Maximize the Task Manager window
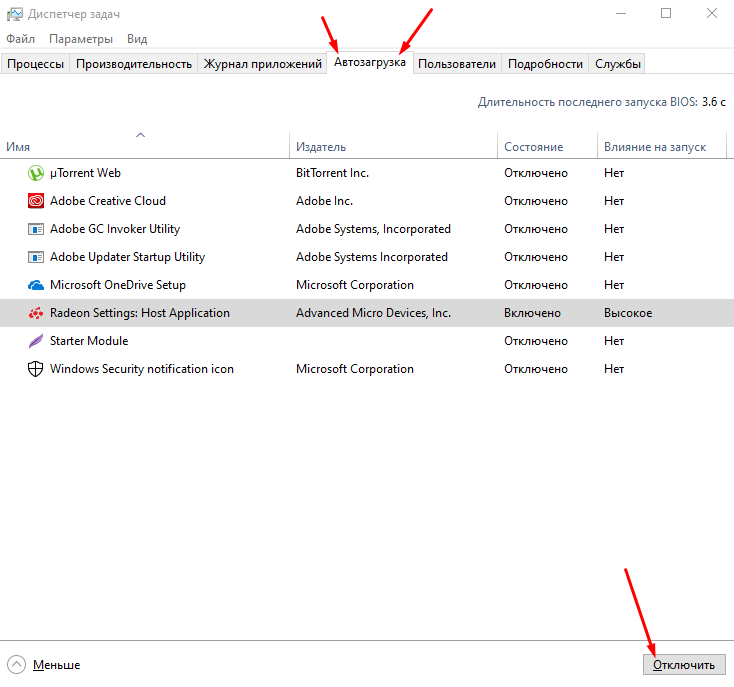The width and height of the screenshot is (734, 687). (x=666, y=14)
